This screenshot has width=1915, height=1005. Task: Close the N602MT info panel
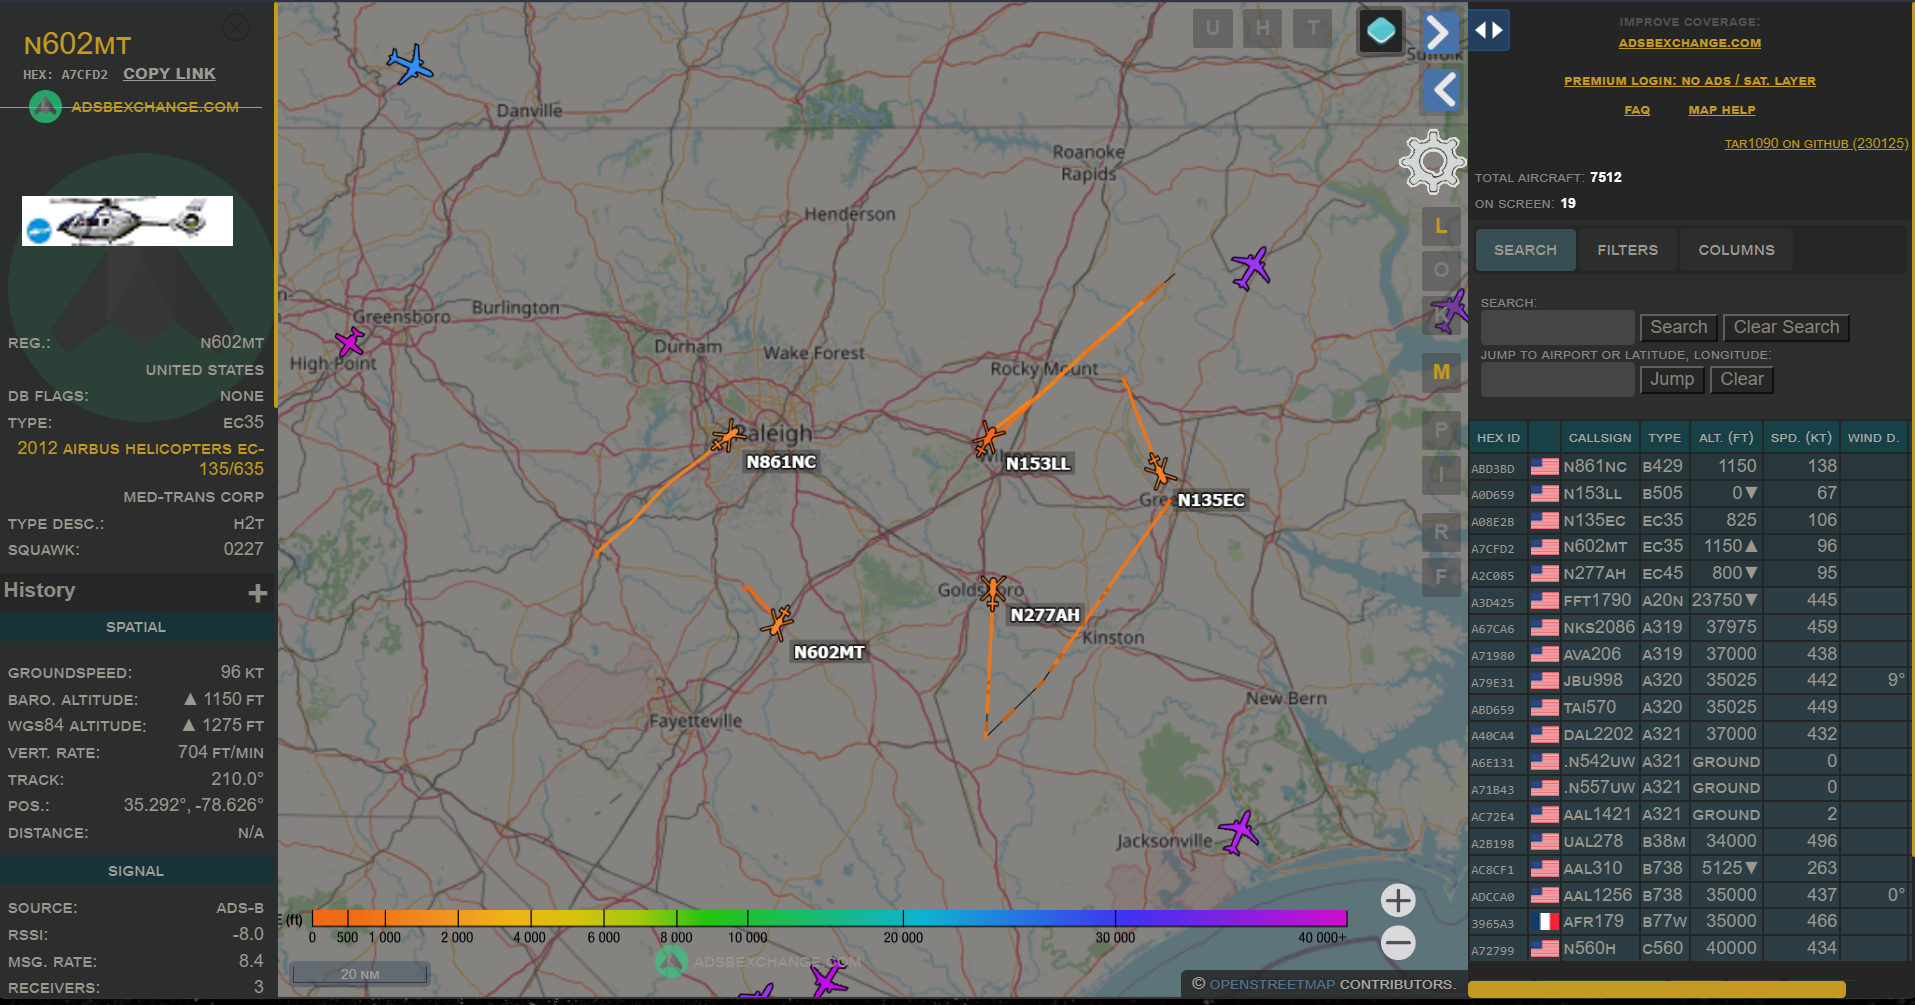[x=236, y=27]
